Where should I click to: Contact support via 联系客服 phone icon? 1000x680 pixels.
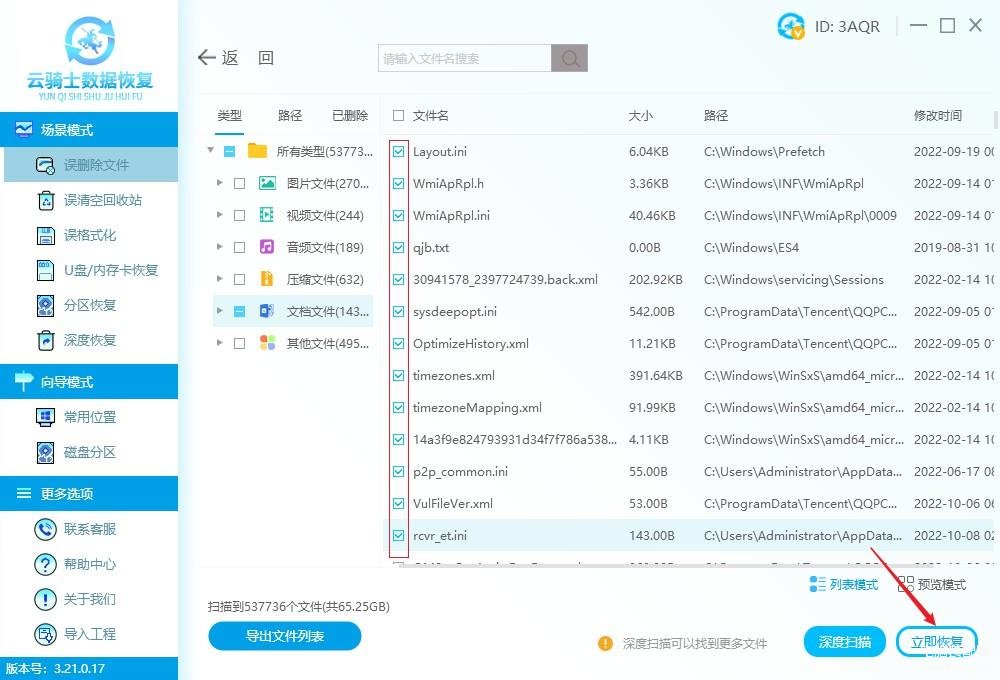click(45, 529)
